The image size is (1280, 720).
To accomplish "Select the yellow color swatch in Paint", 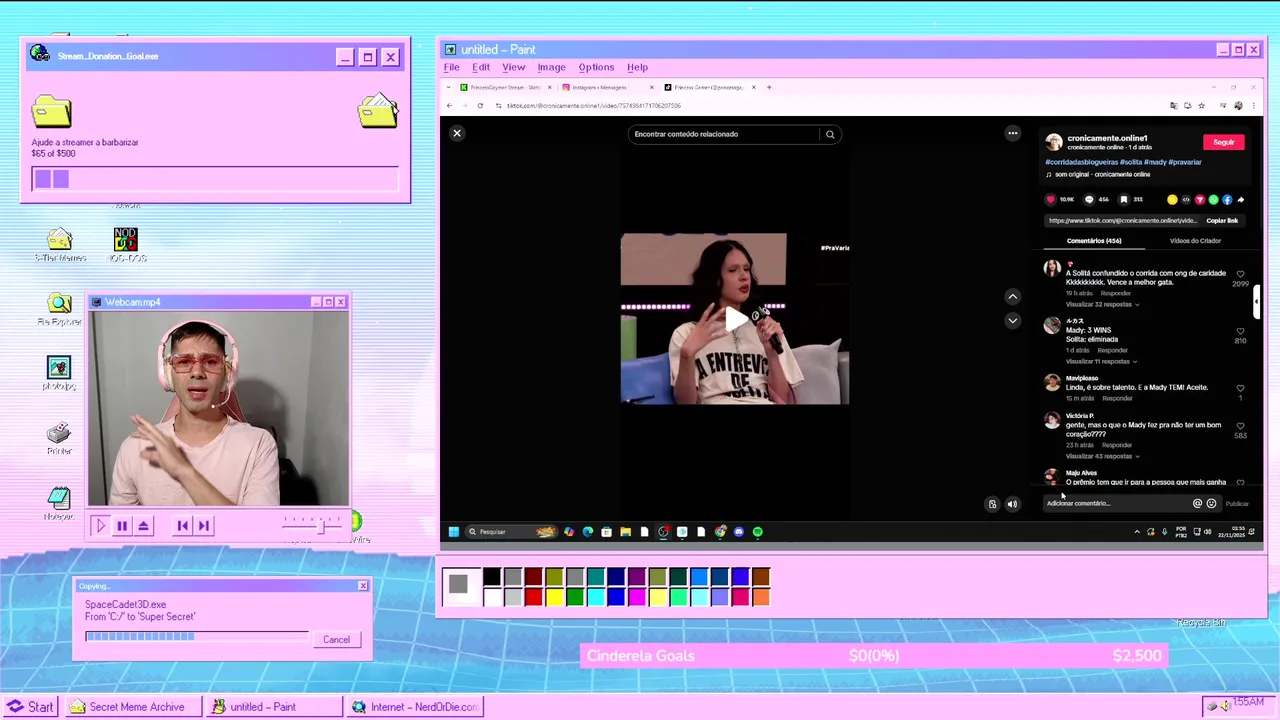I will 554,597.
